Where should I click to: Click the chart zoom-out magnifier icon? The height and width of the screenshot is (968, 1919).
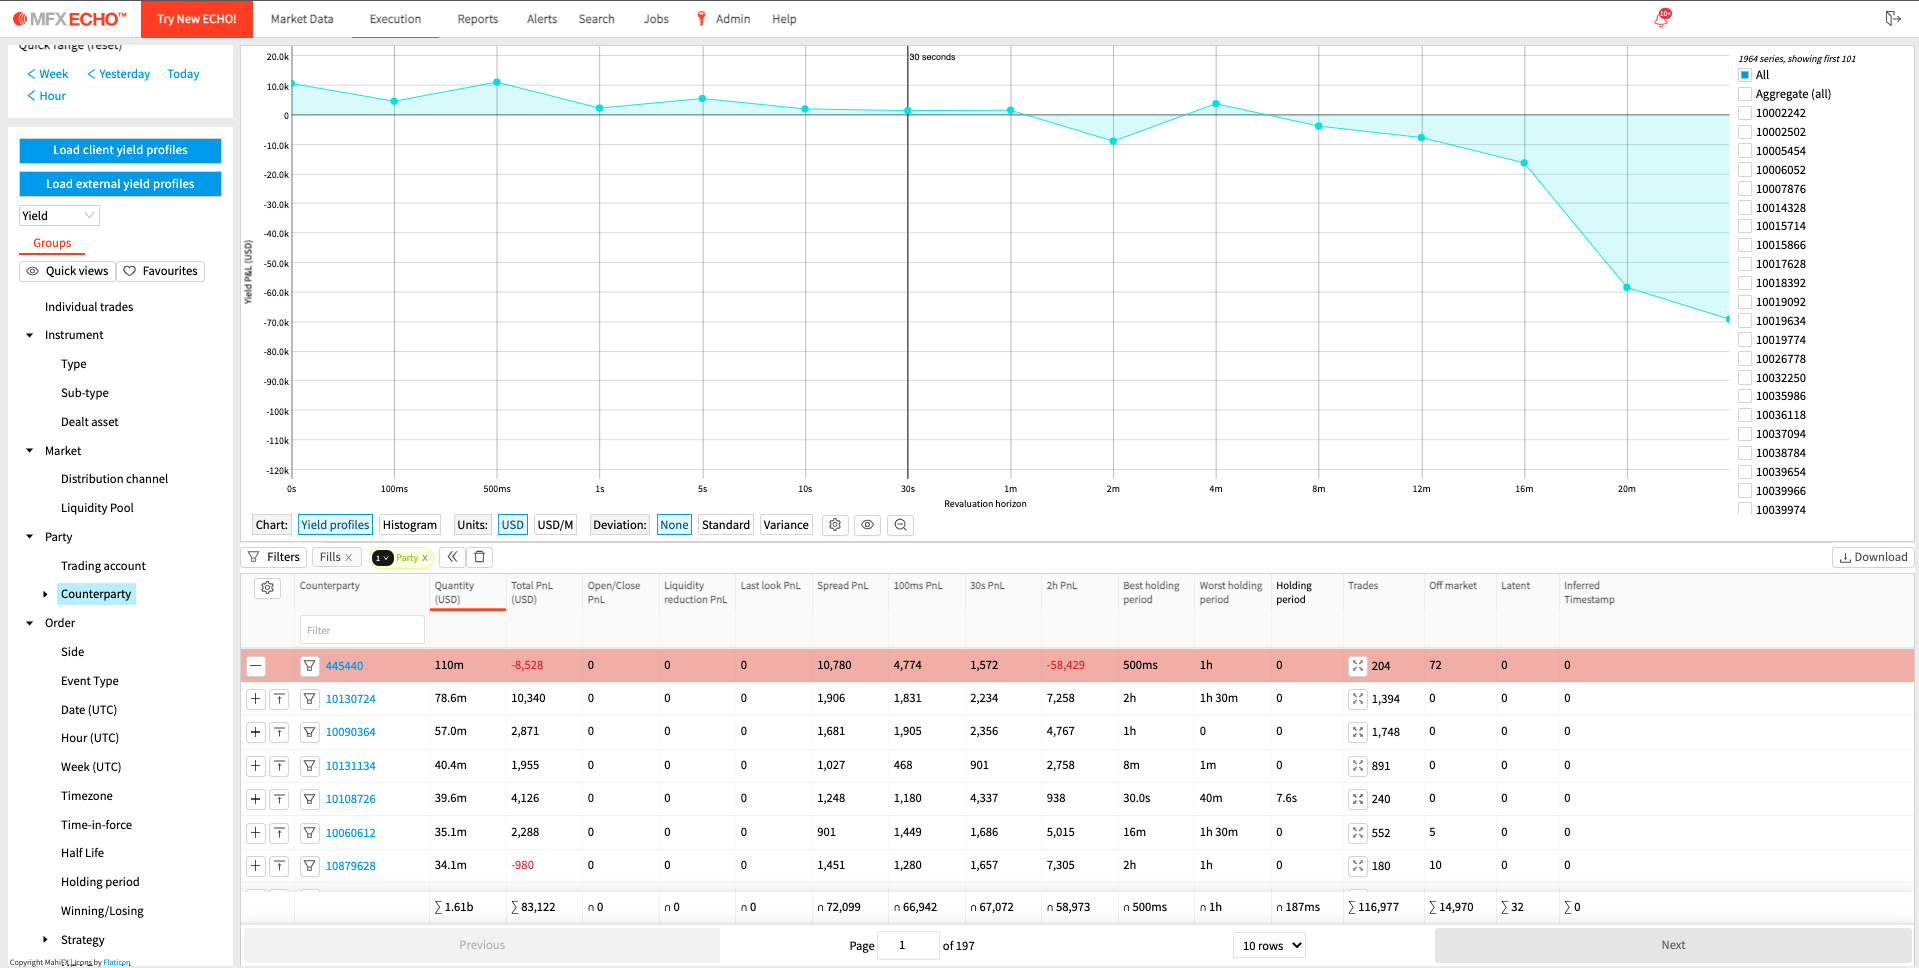click(900, 525)
